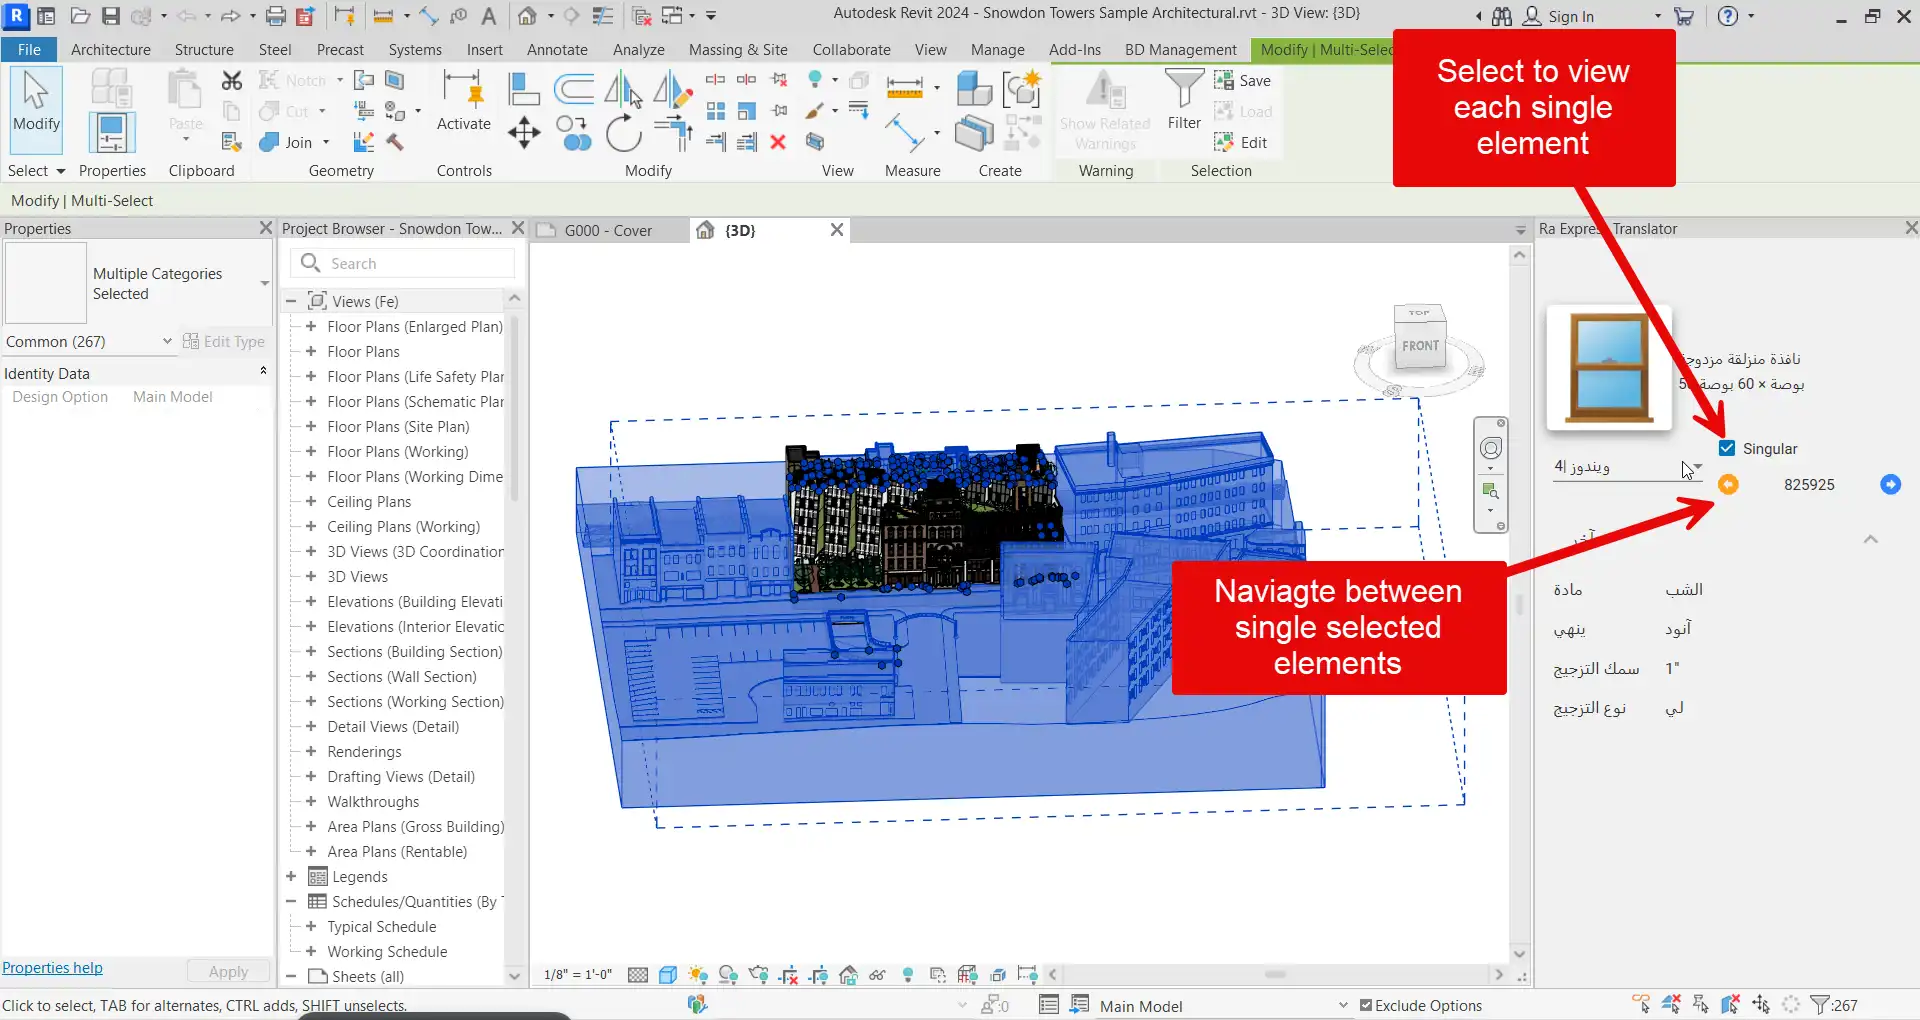Click the Move tool icon

click(x=524, y=133)
